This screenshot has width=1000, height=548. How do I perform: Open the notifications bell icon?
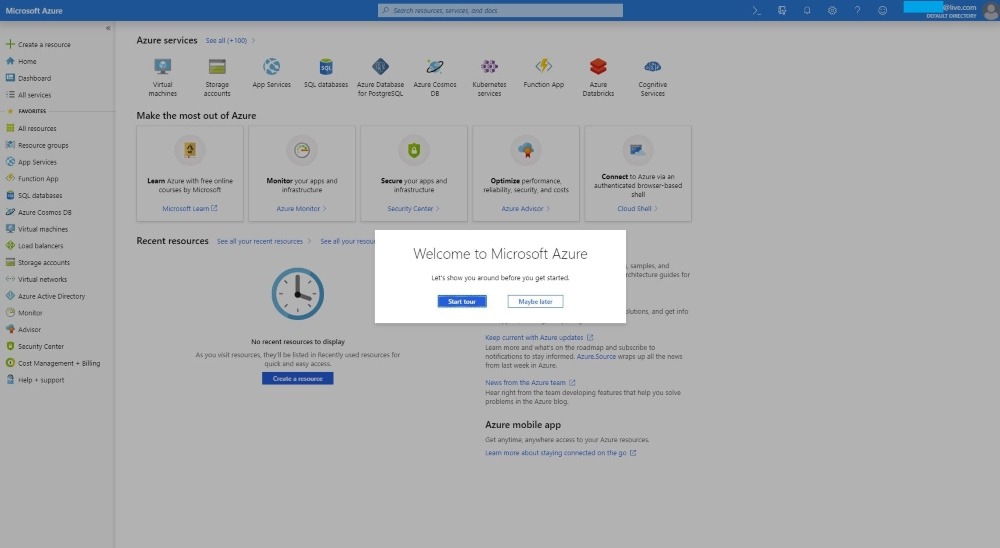[x=807, y=10]
